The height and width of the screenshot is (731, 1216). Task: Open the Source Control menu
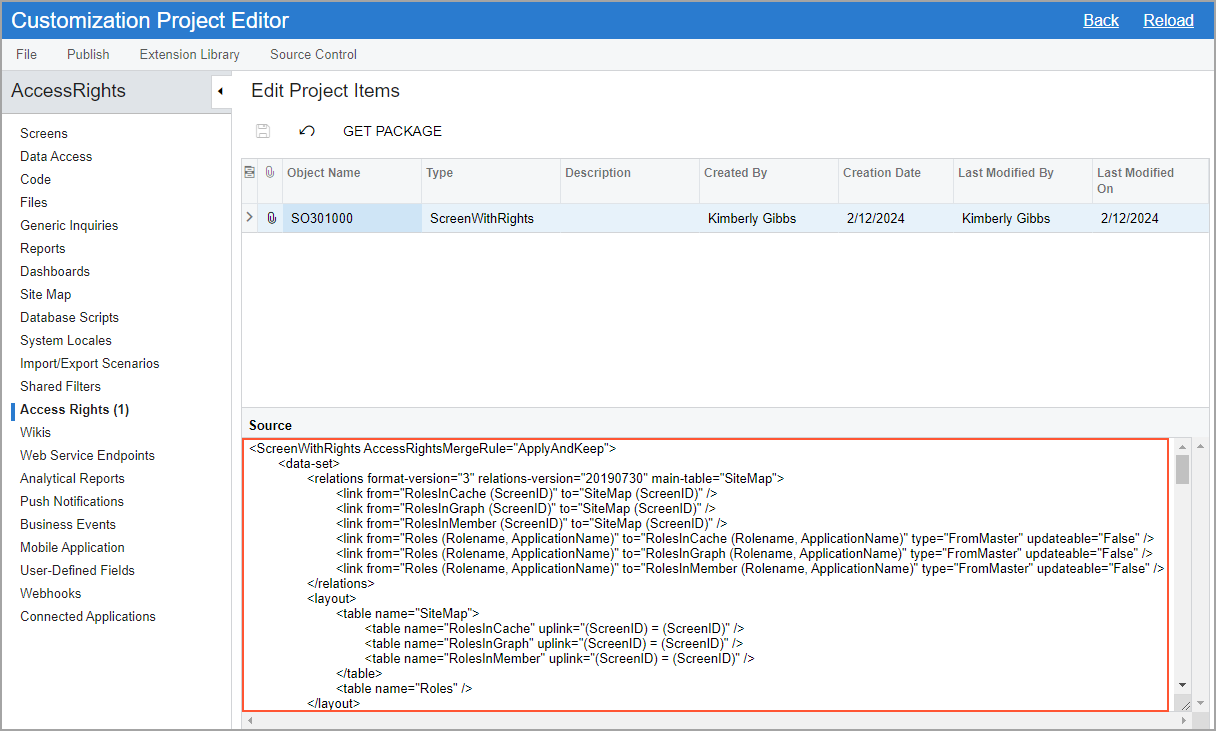pyautogui.click(x=313, y=54)
